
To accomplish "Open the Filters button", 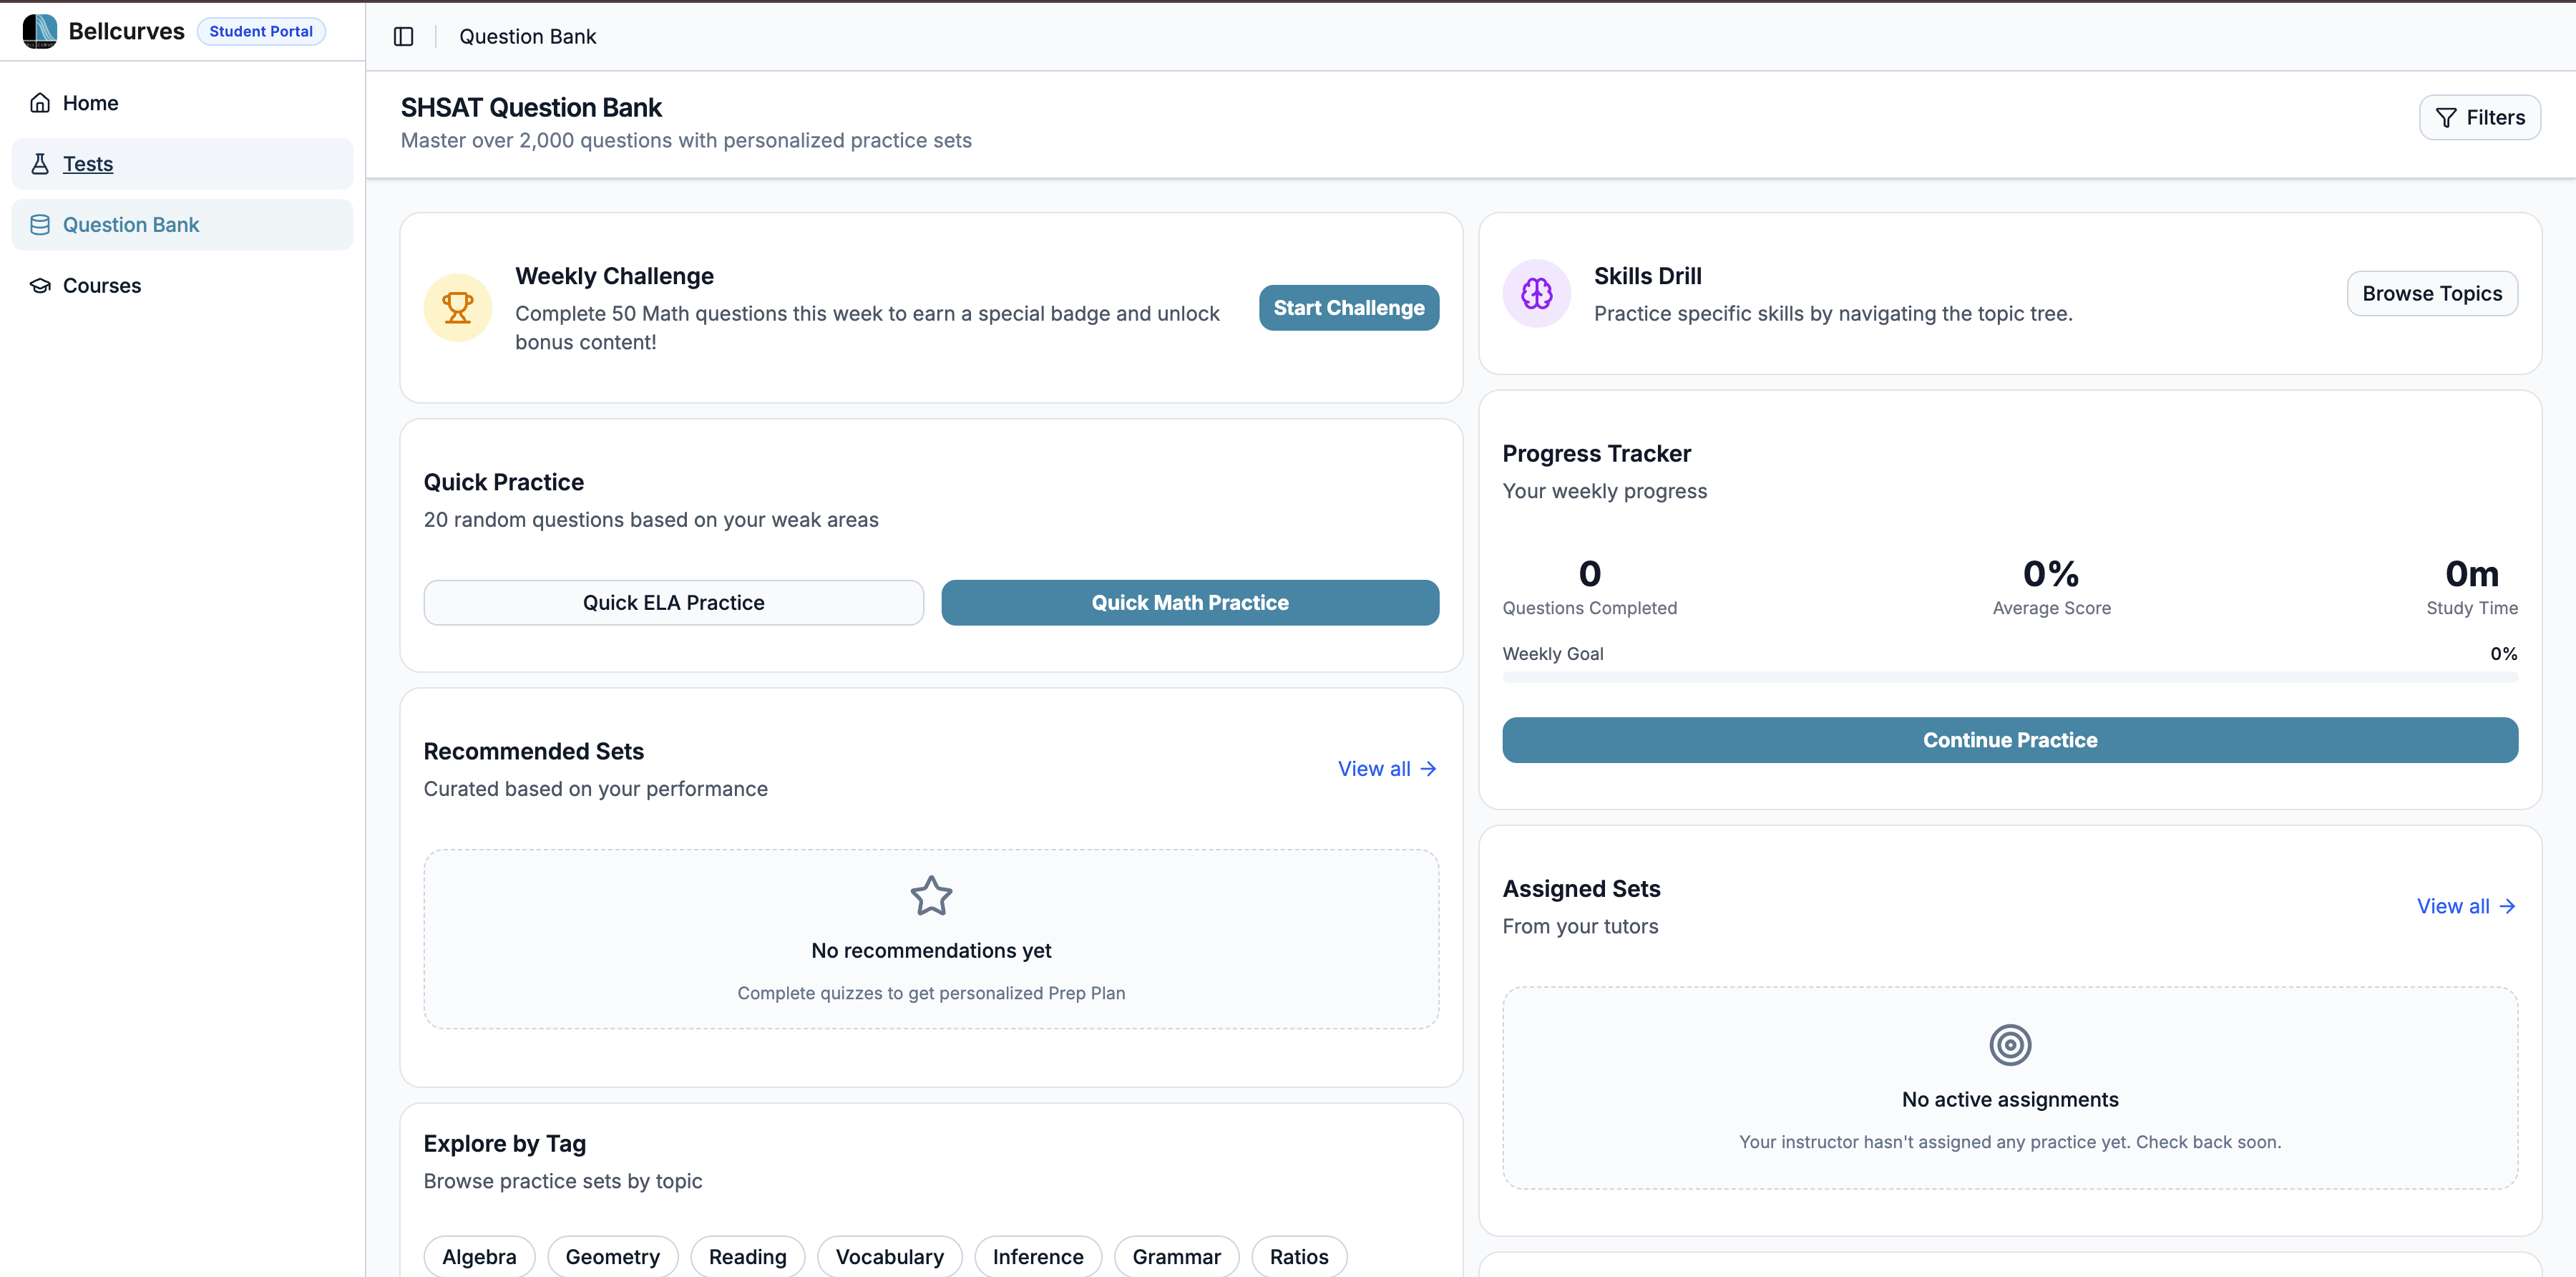I will [2479, 118].
